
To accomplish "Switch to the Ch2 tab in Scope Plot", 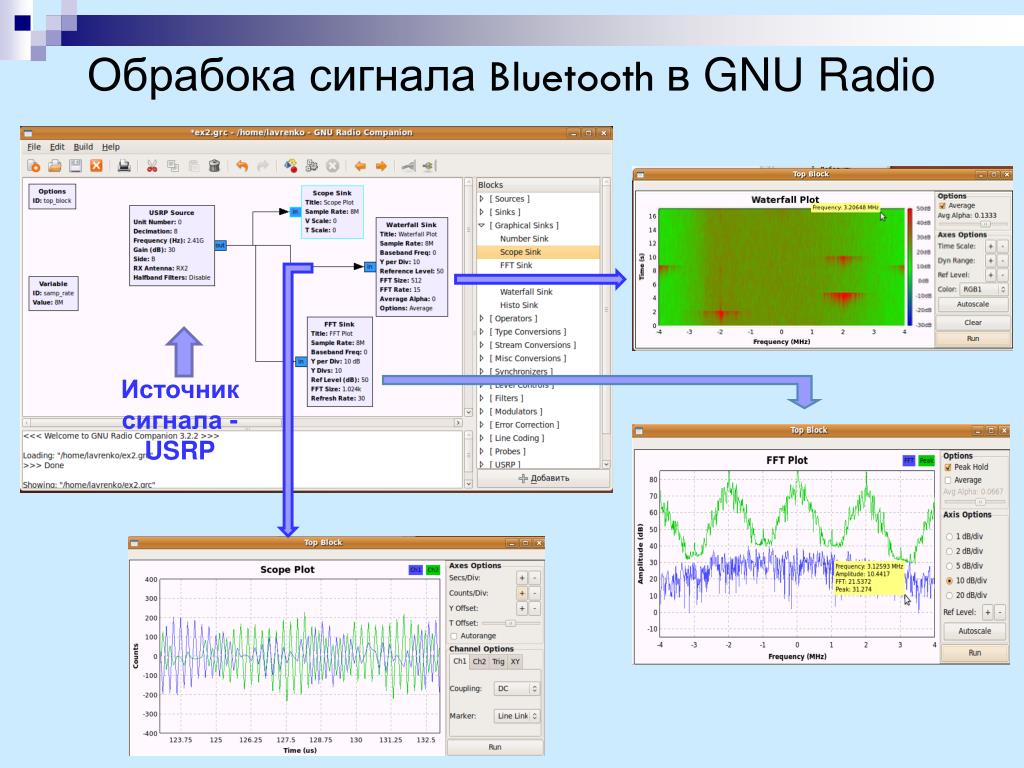I will (479, 662).
